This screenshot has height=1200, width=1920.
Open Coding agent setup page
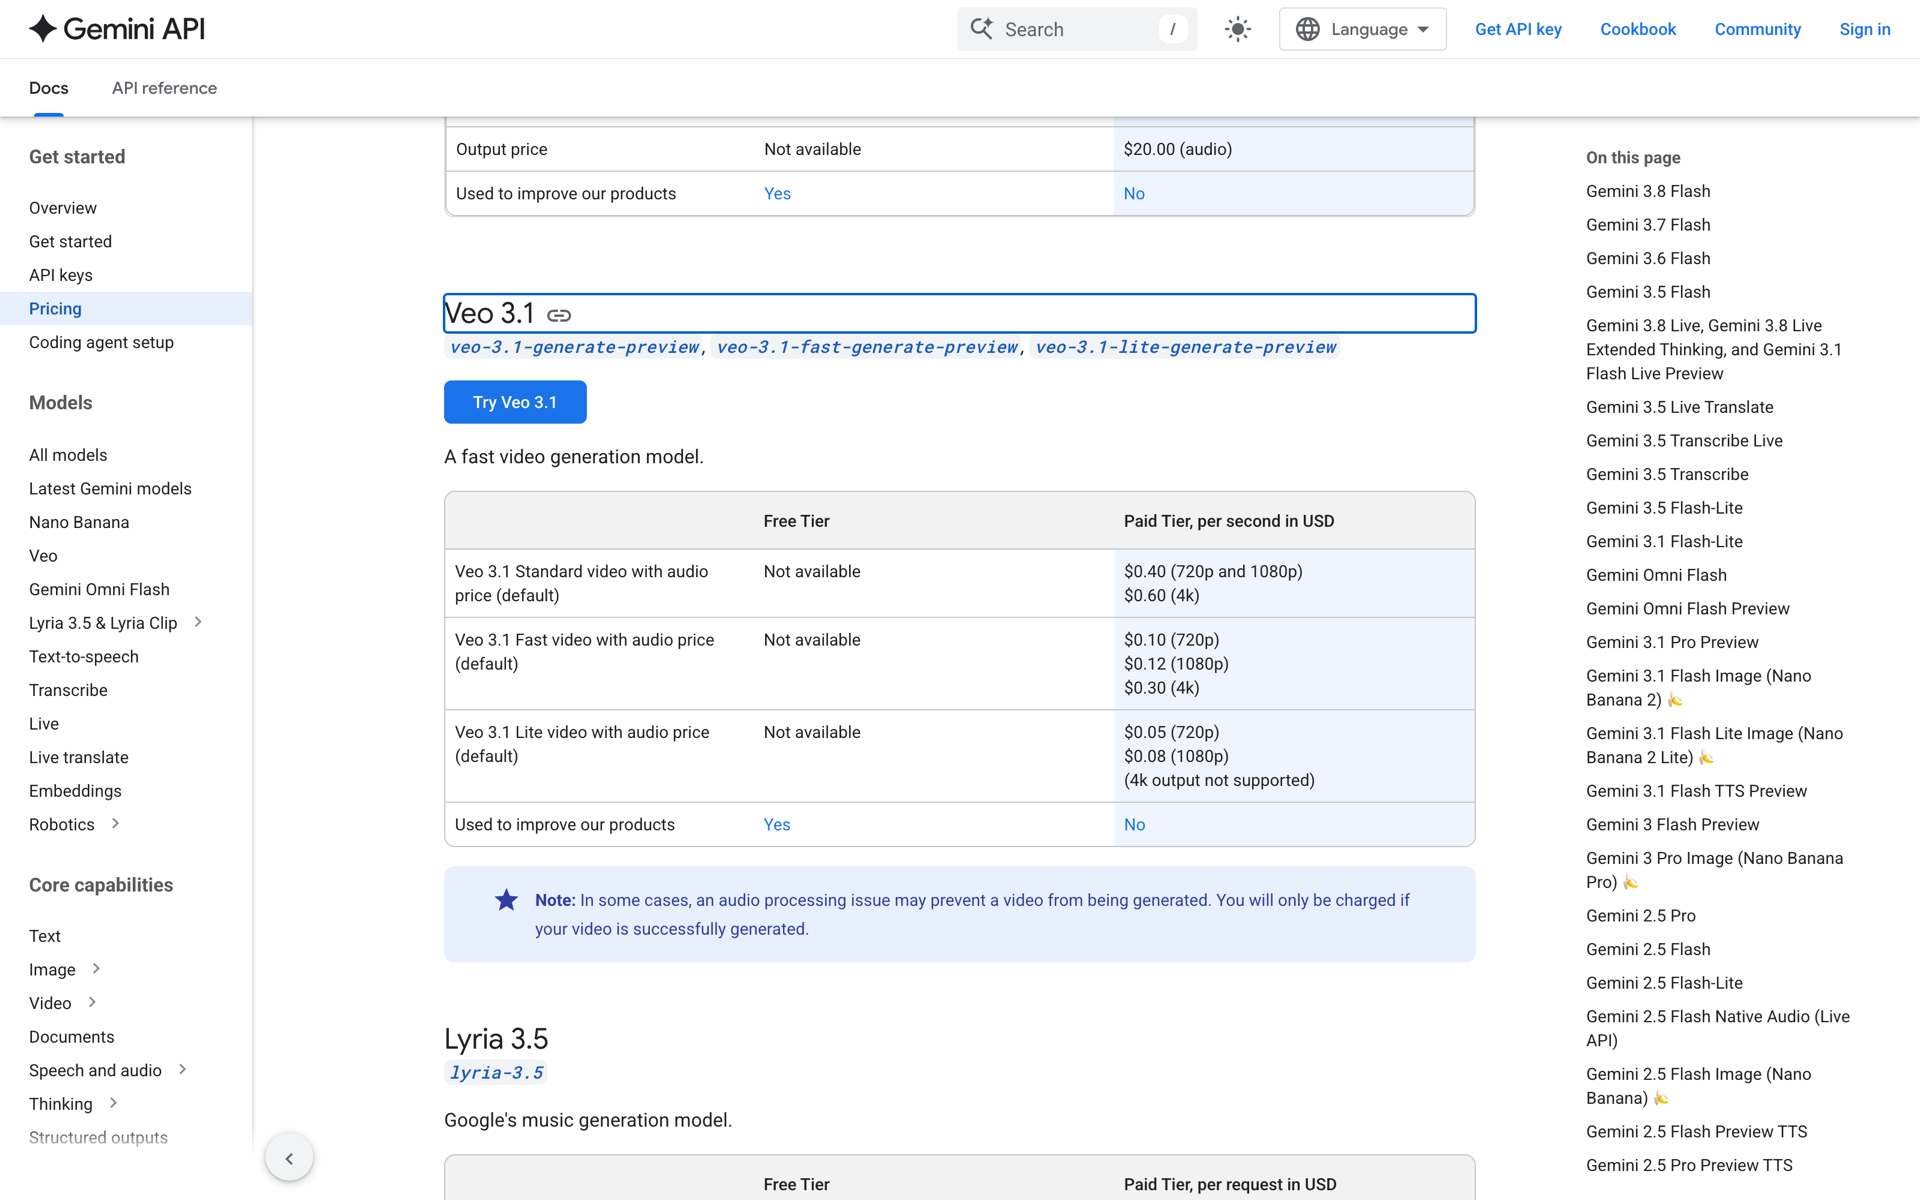click(x=101, y=342)
